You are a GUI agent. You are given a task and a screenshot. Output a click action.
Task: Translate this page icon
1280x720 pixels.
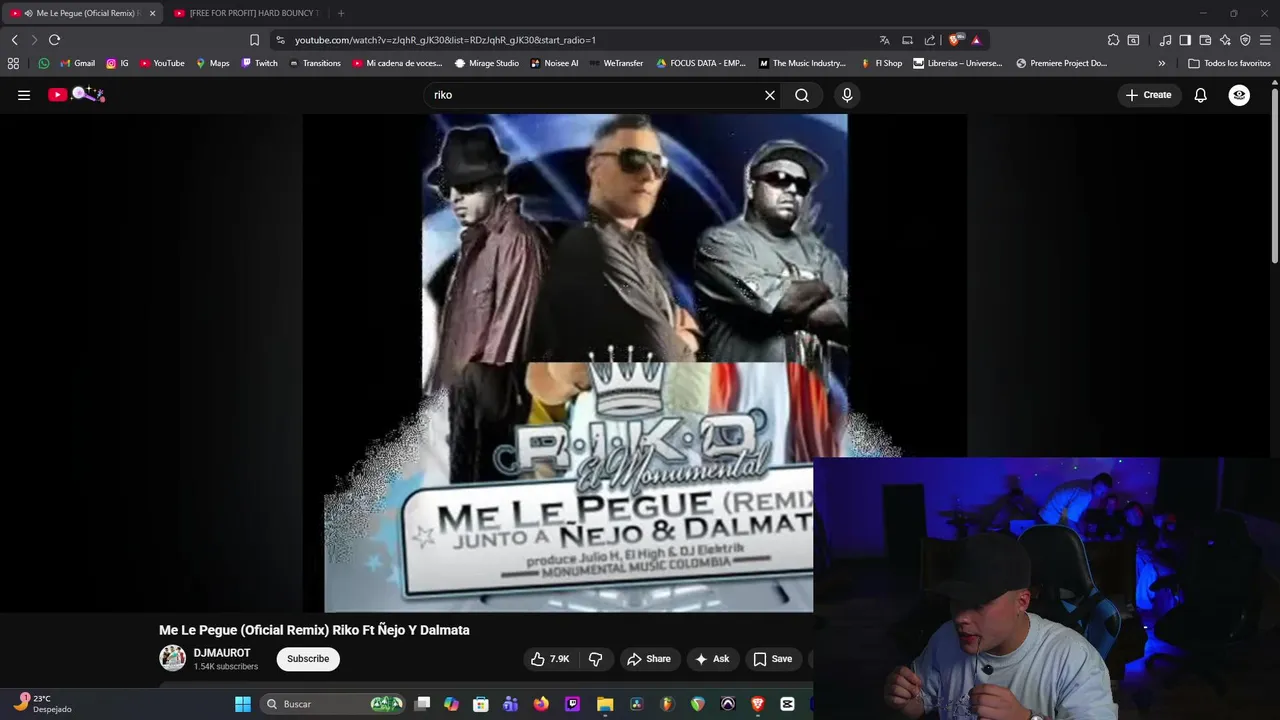click(x=884, y=40)
